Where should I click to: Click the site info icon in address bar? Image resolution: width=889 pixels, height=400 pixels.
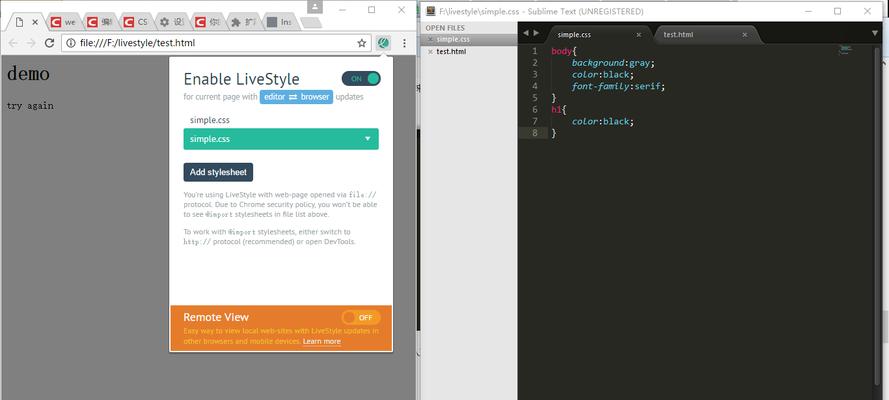point(71,43)
